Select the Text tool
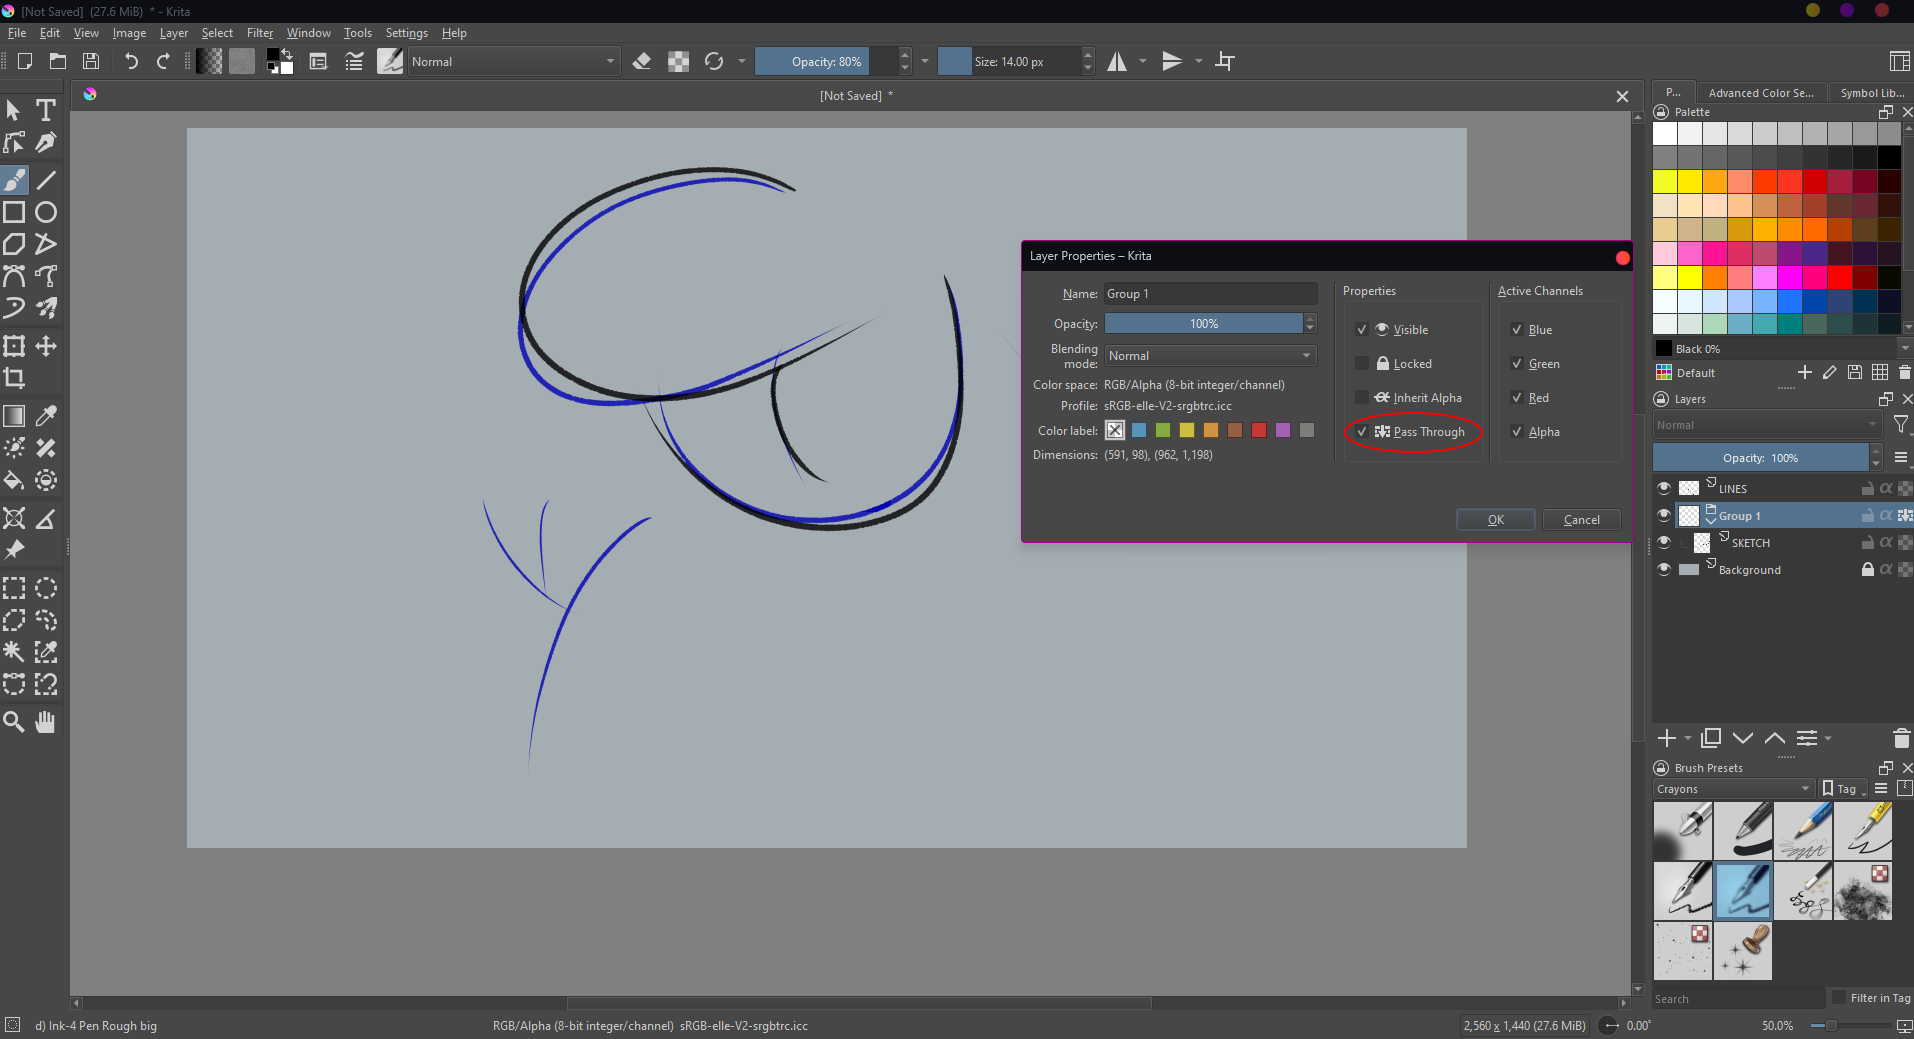The image size is (1914, 1039). point(45,110)
